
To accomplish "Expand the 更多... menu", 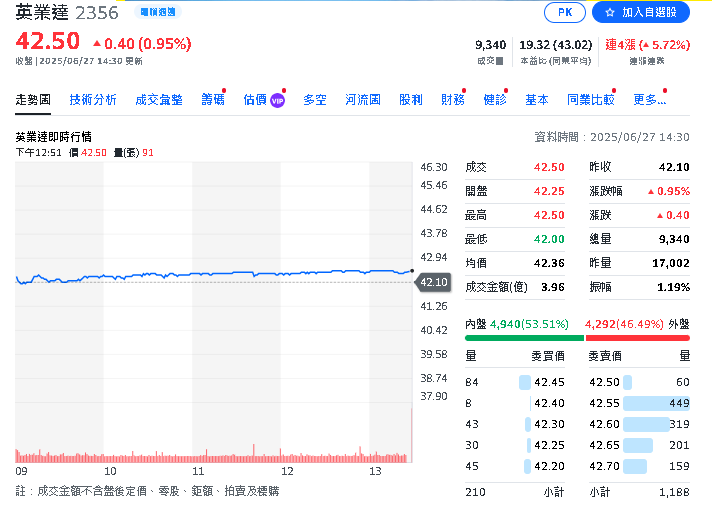I will 649,99.
